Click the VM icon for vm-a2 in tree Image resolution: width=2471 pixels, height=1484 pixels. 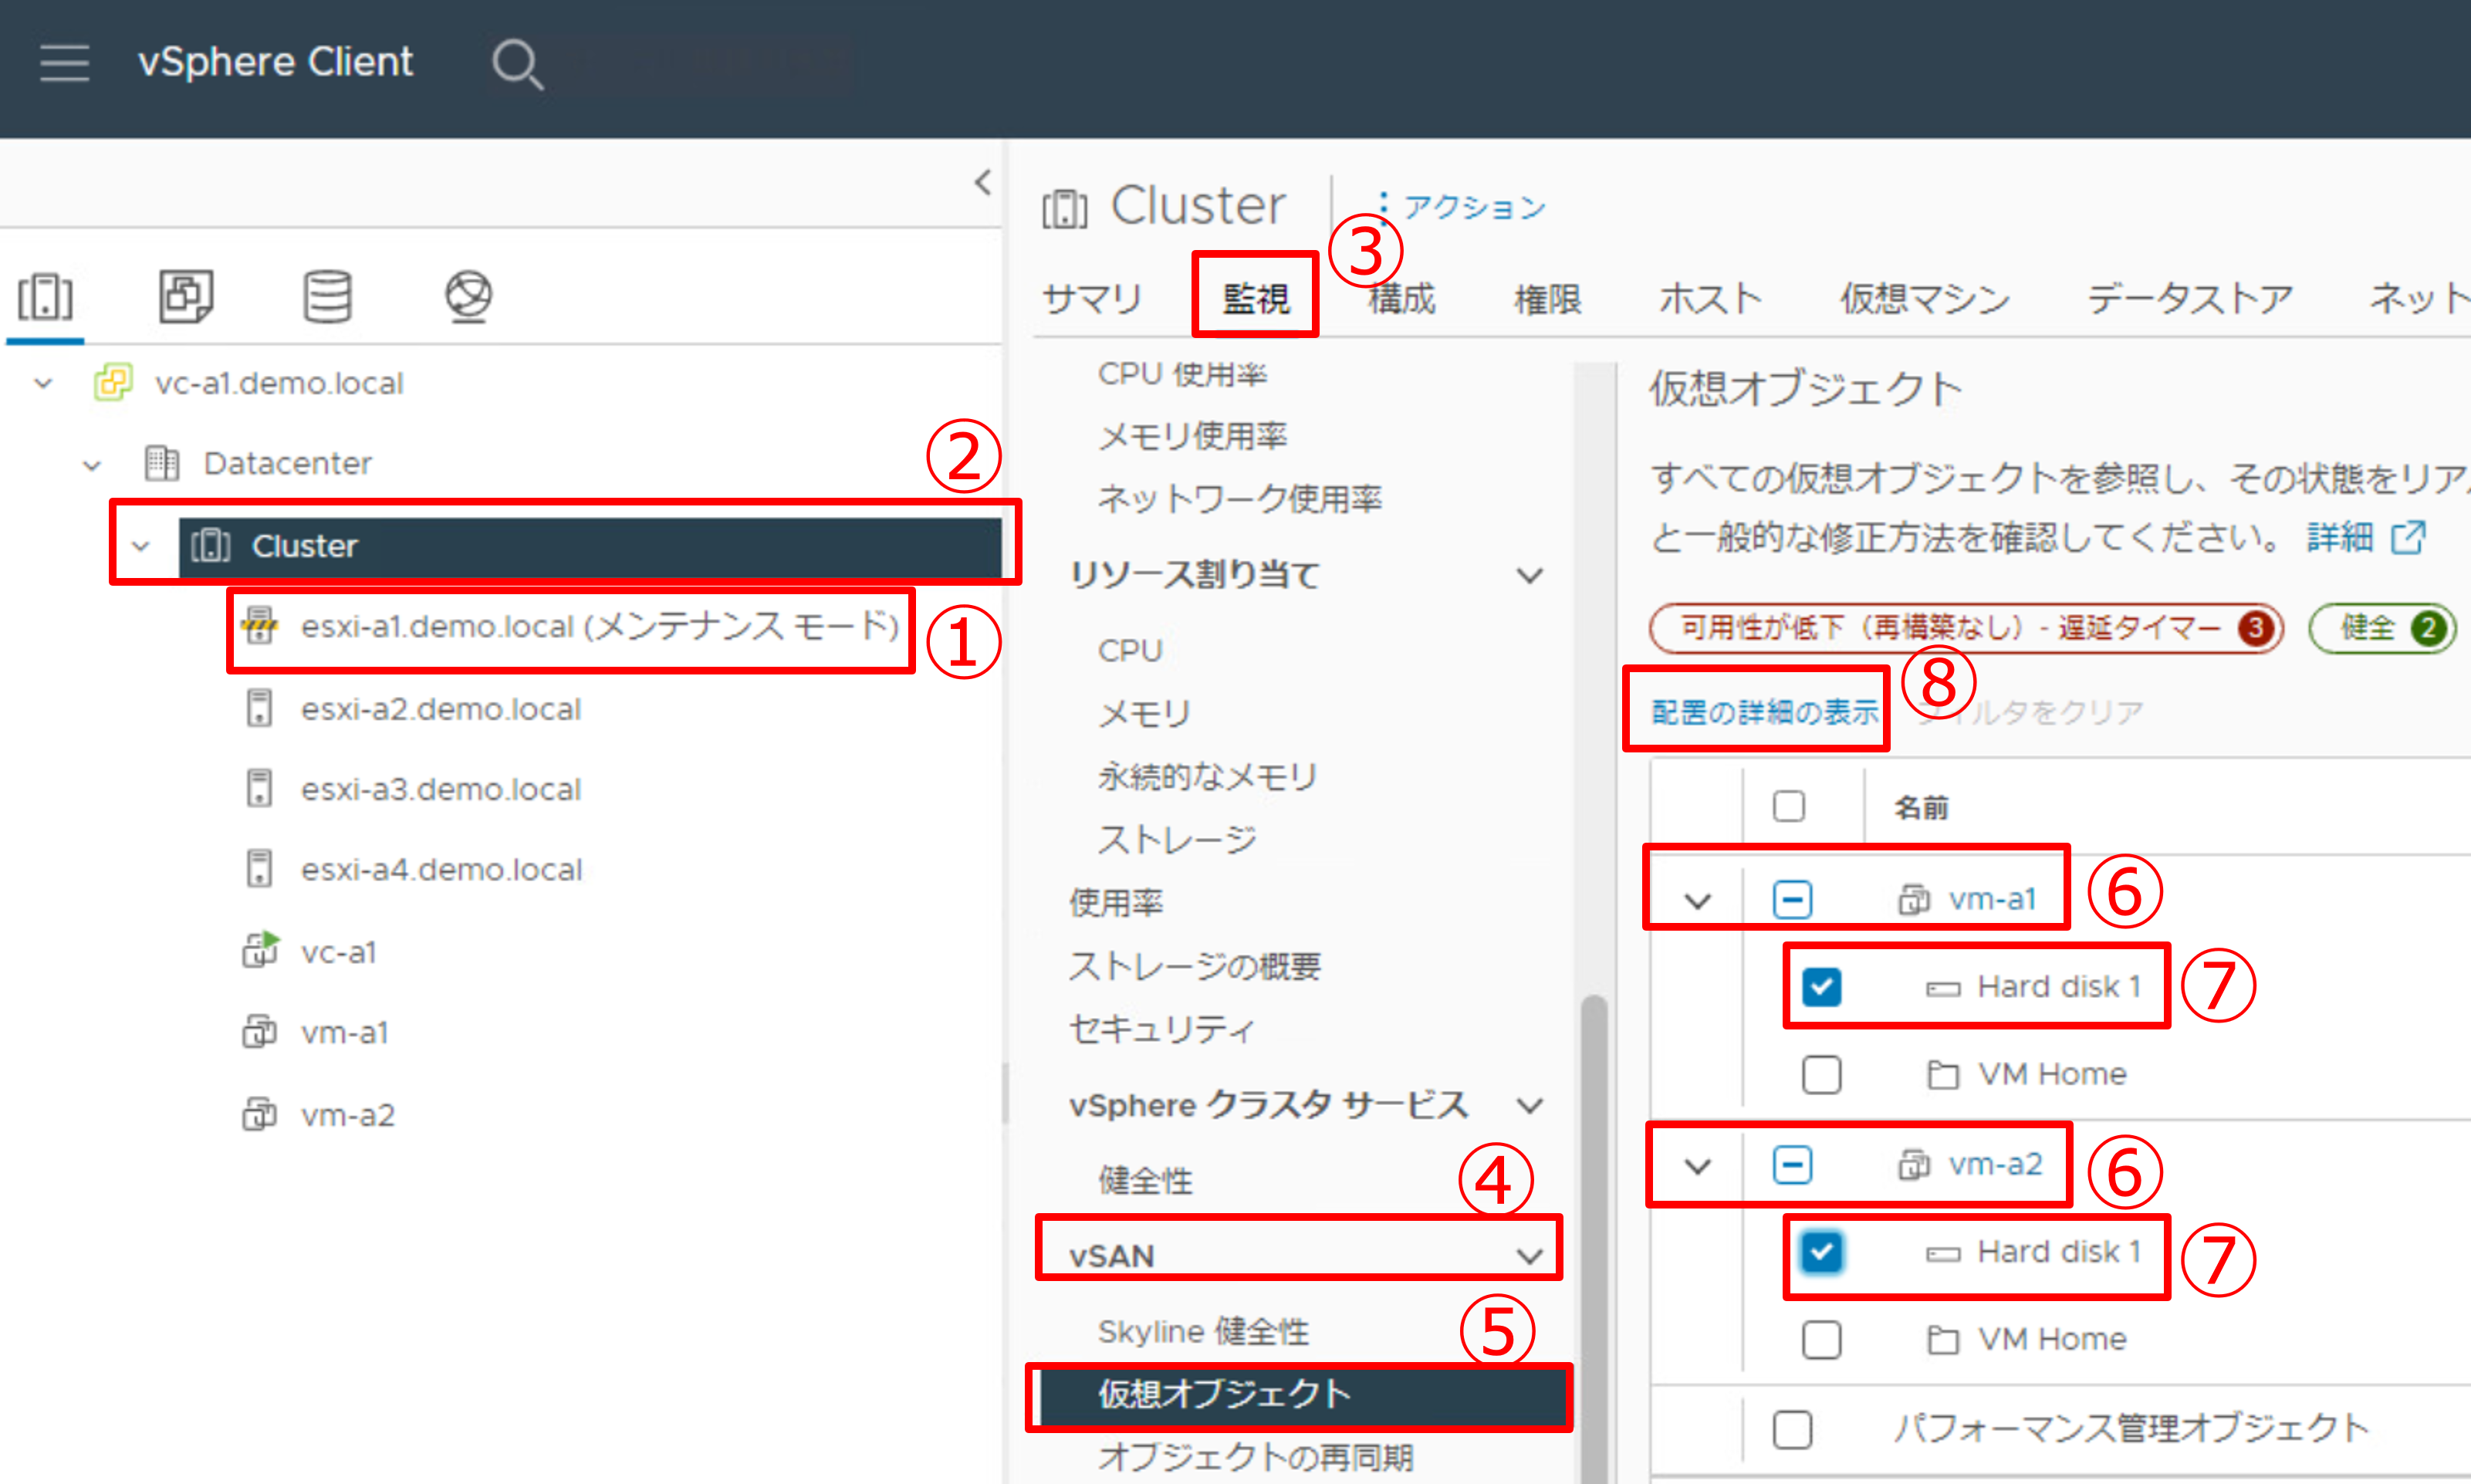pos(260,1113)
